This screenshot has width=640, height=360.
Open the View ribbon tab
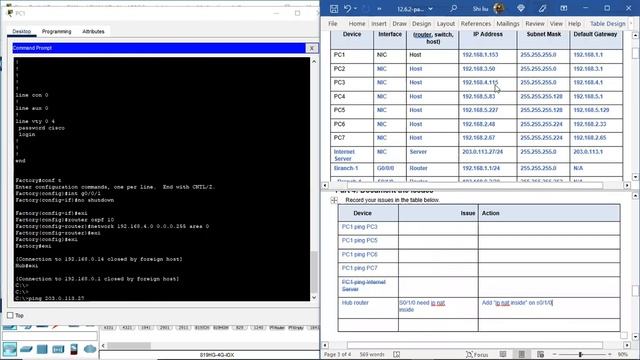click(556, 24)
